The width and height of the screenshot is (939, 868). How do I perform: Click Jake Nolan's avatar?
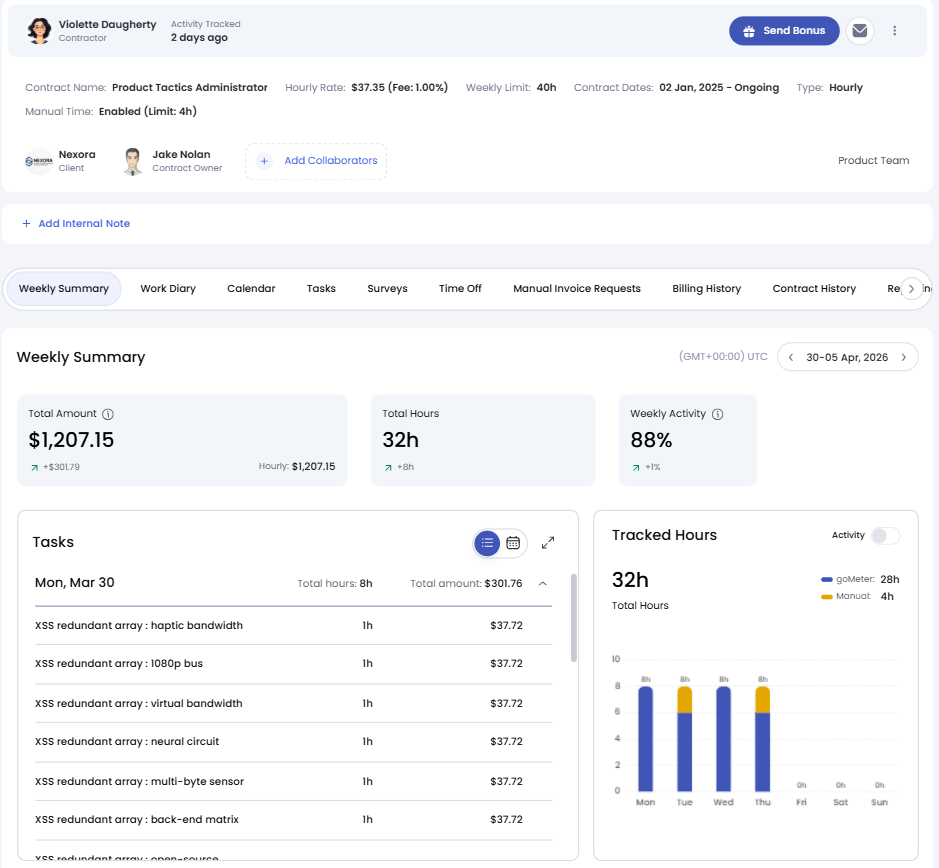(132, 161)
